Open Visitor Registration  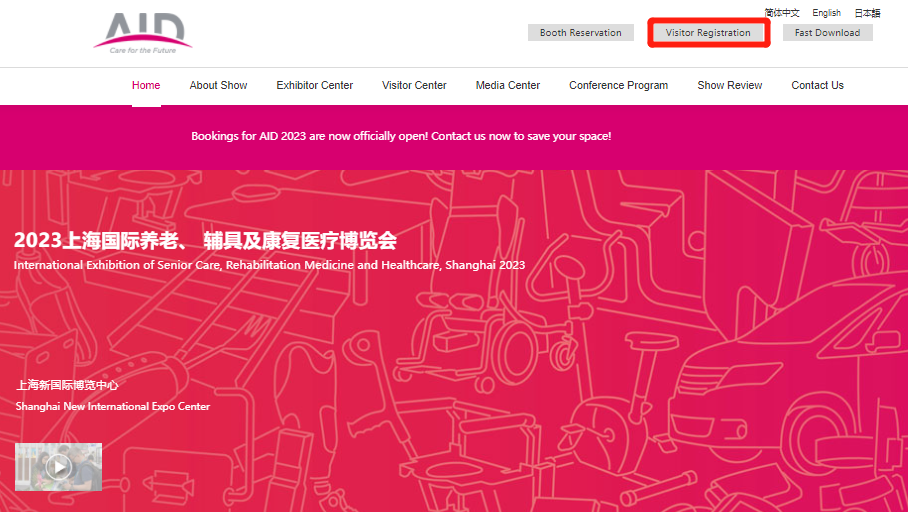(x=708, y=32)
